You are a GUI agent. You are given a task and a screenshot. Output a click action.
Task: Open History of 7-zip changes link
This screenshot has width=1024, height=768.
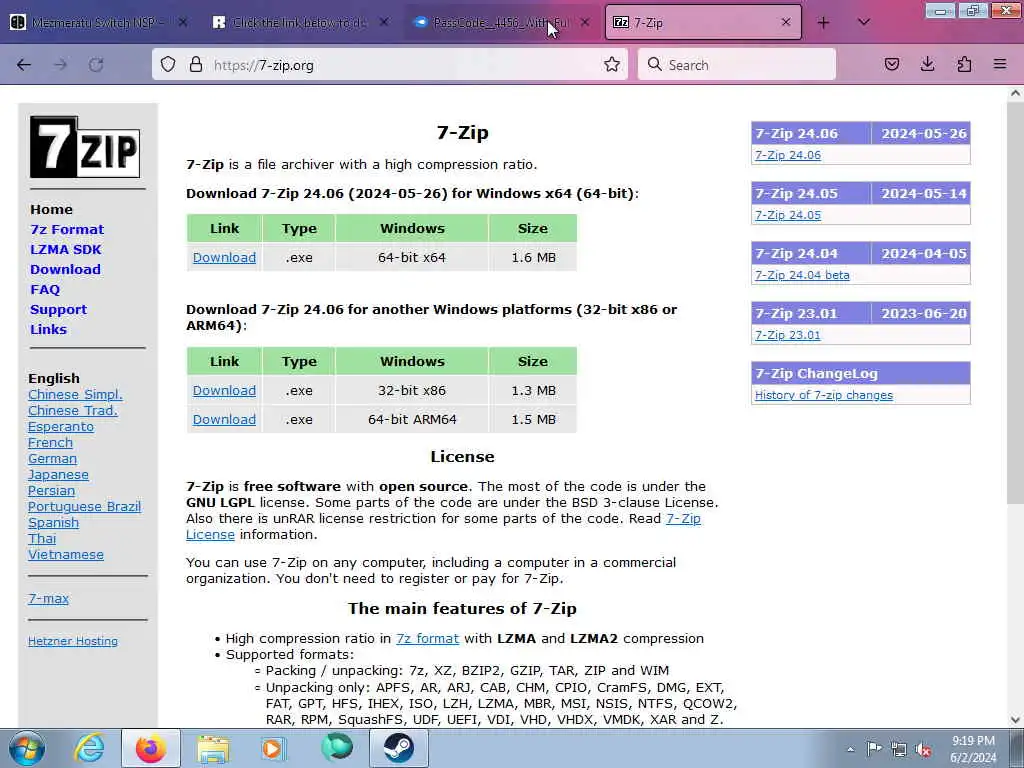[x=824, y=395]
